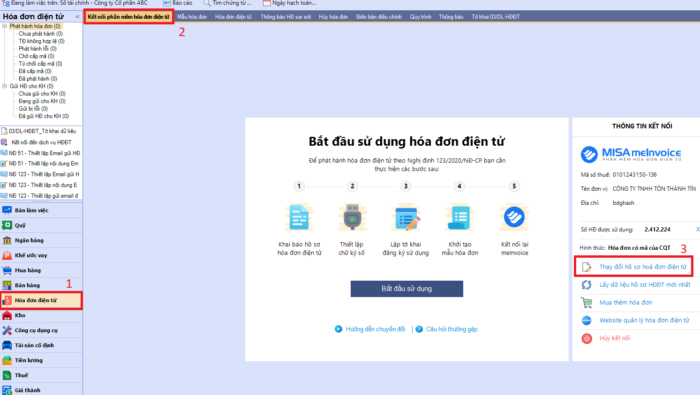Open the Bàn làm việc module icon

[7, 210]
